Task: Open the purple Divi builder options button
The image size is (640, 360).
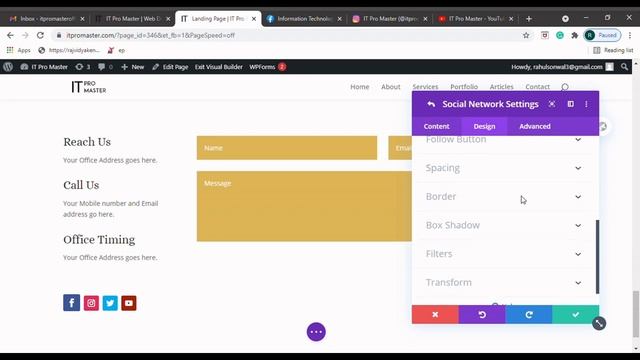Action: pos(316,332)
